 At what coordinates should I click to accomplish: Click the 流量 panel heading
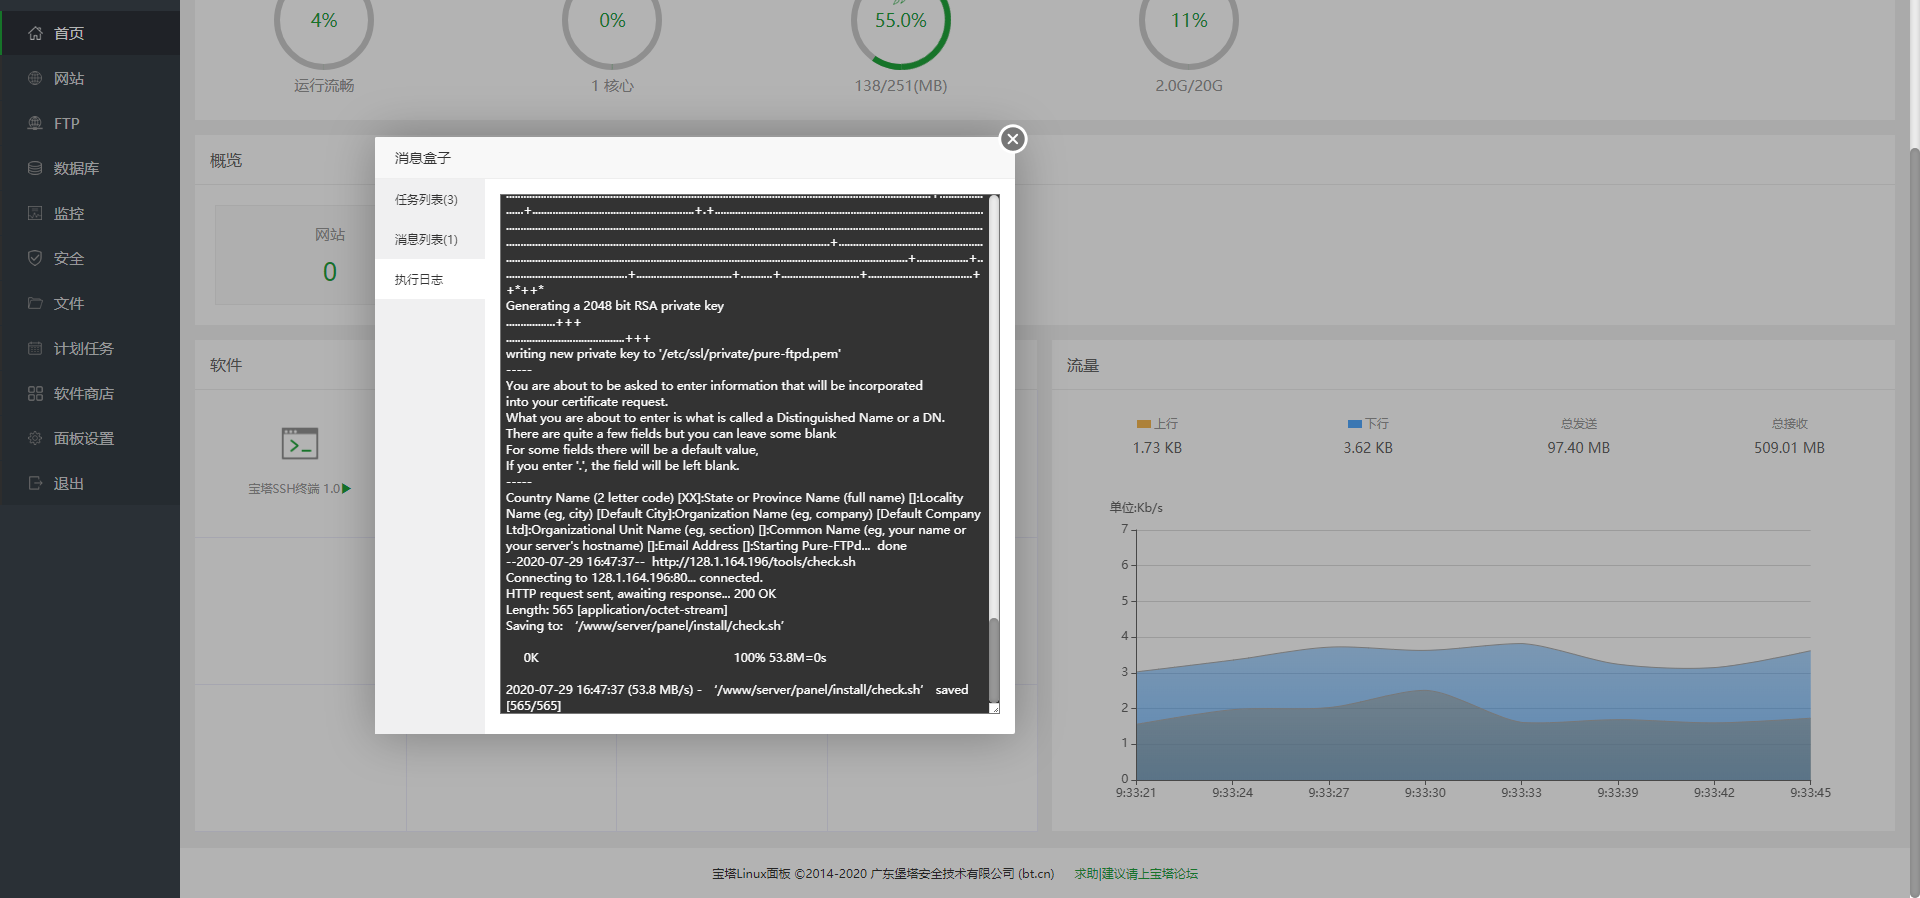pos(1082,365)
